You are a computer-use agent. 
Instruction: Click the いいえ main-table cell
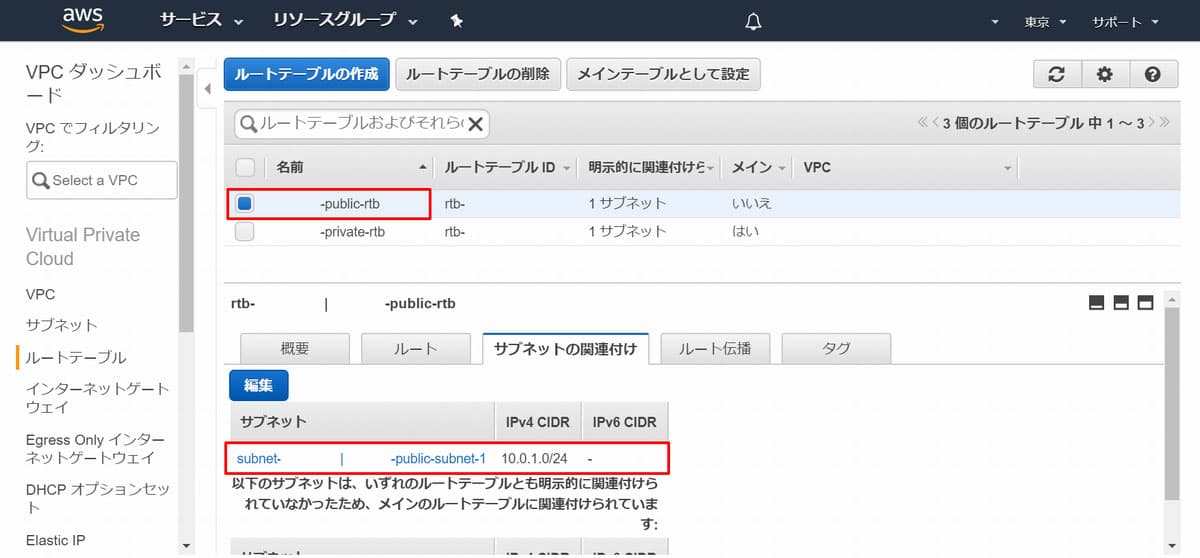point(752,204)
